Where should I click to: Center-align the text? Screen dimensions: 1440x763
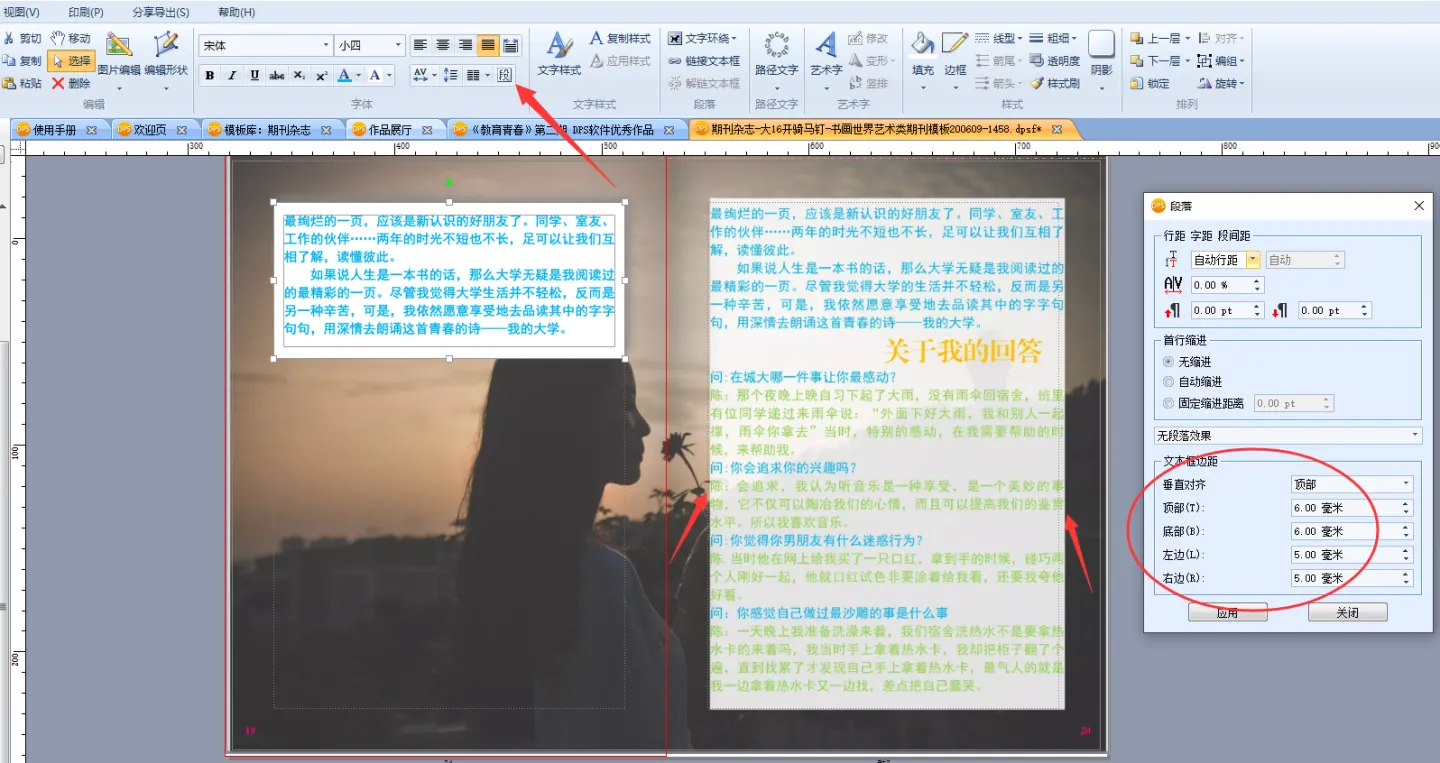[443, 45]
